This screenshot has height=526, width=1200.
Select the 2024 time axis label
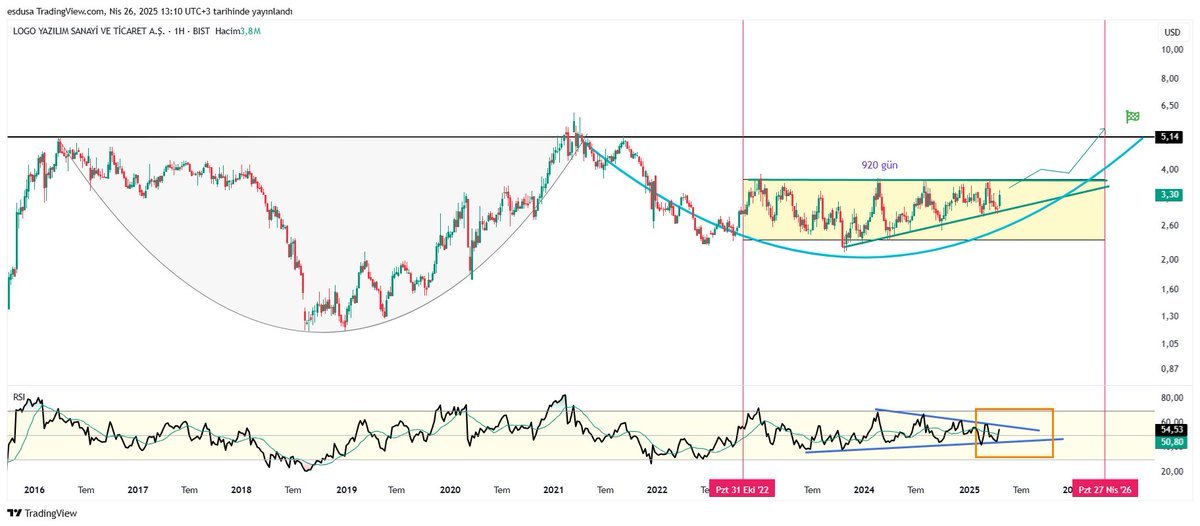coord(864,490)
